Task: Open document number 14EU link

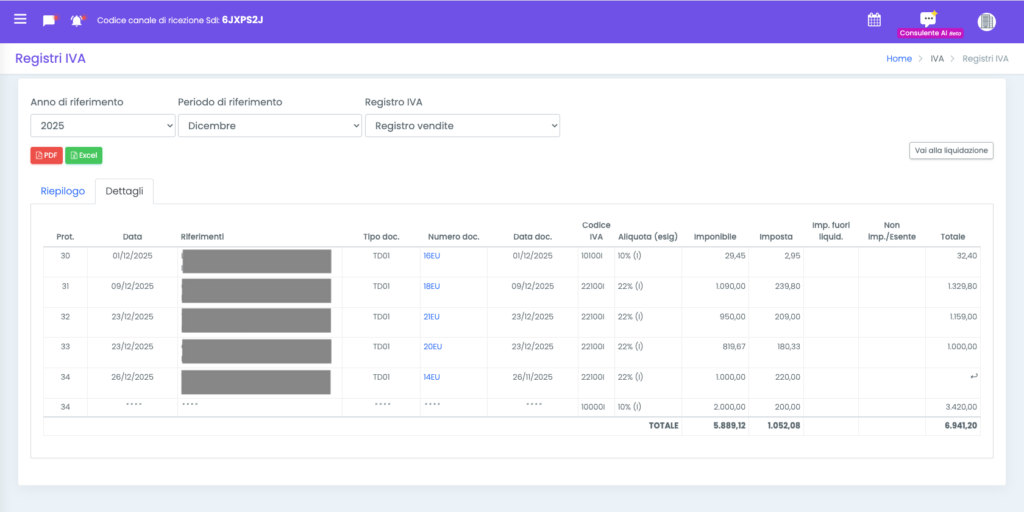Action: point(432,377)
